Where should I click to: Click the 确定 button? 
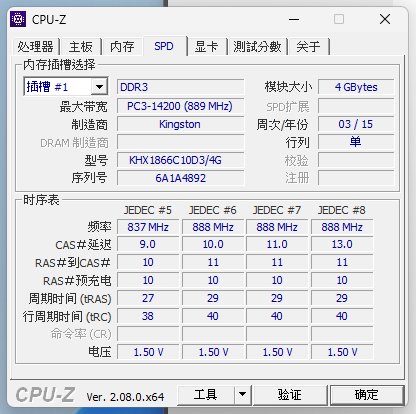(367, 395)
